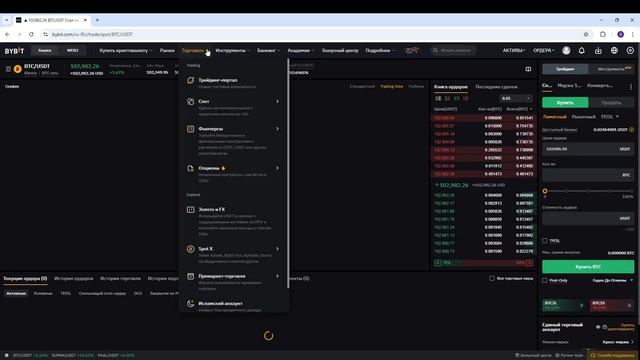Click the guide book icon above order book
Screen dimensions: 640x360
pos(528,69)
